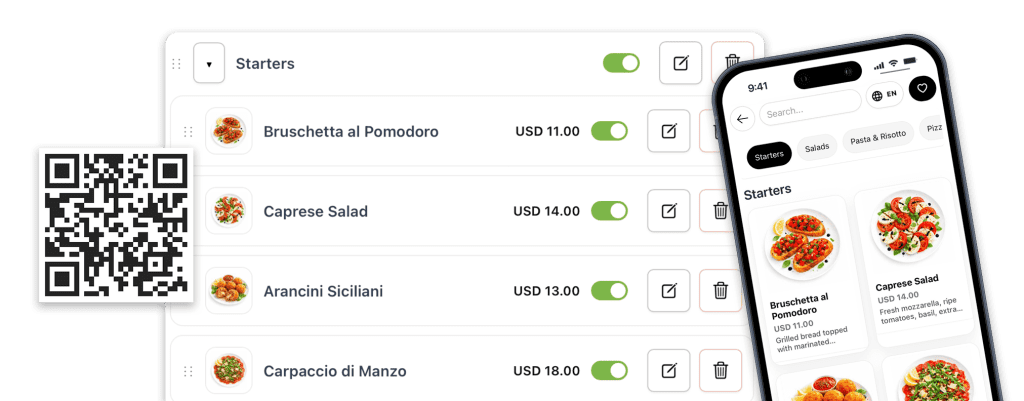This screenshot has height=401, width=1024.
Task: Delete the Caprese Salad item
Action: coord(719,211)
